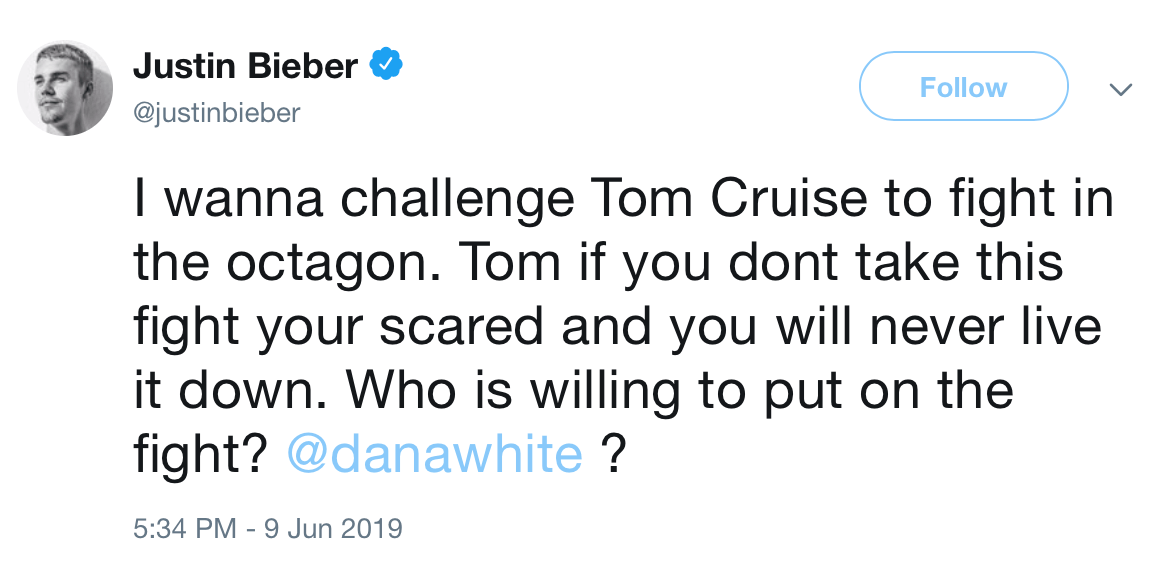1156x566 pixels.
Task: Click the @justinbieber handle
Action: pyautogui.click(x=216, y=113)
